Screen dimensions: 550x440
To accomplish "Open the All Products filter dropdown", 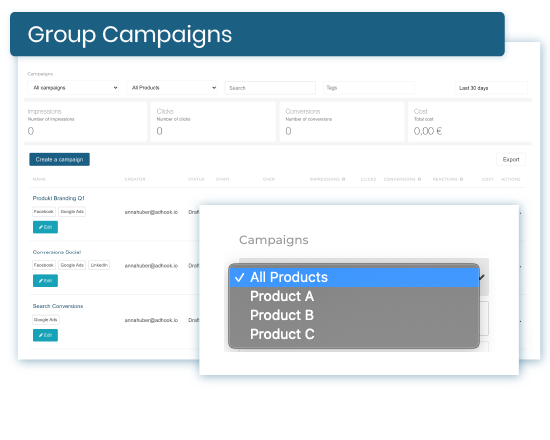I will click(x=172, y=88).
